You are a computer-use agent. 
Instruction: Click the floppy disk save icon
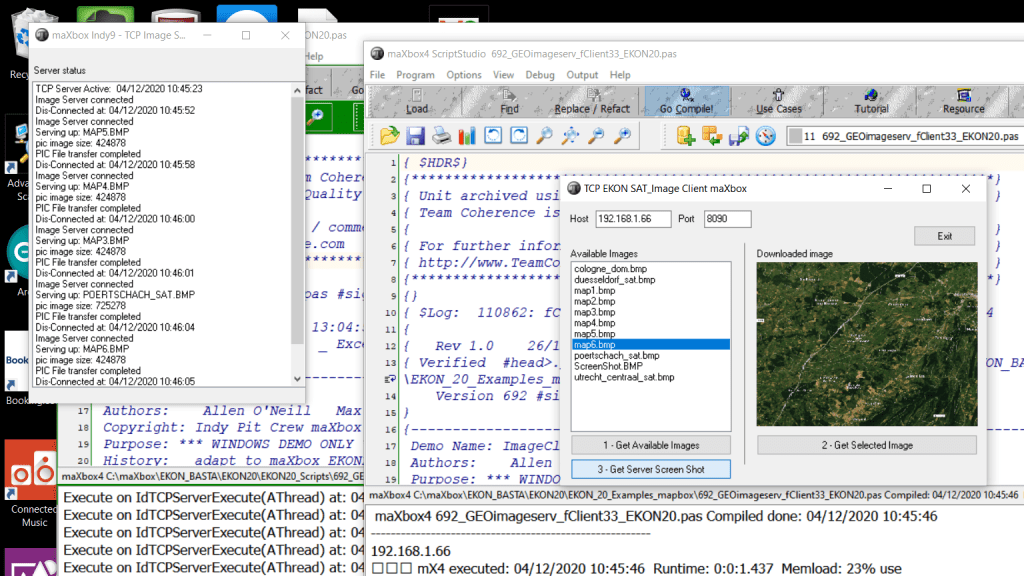415,135
